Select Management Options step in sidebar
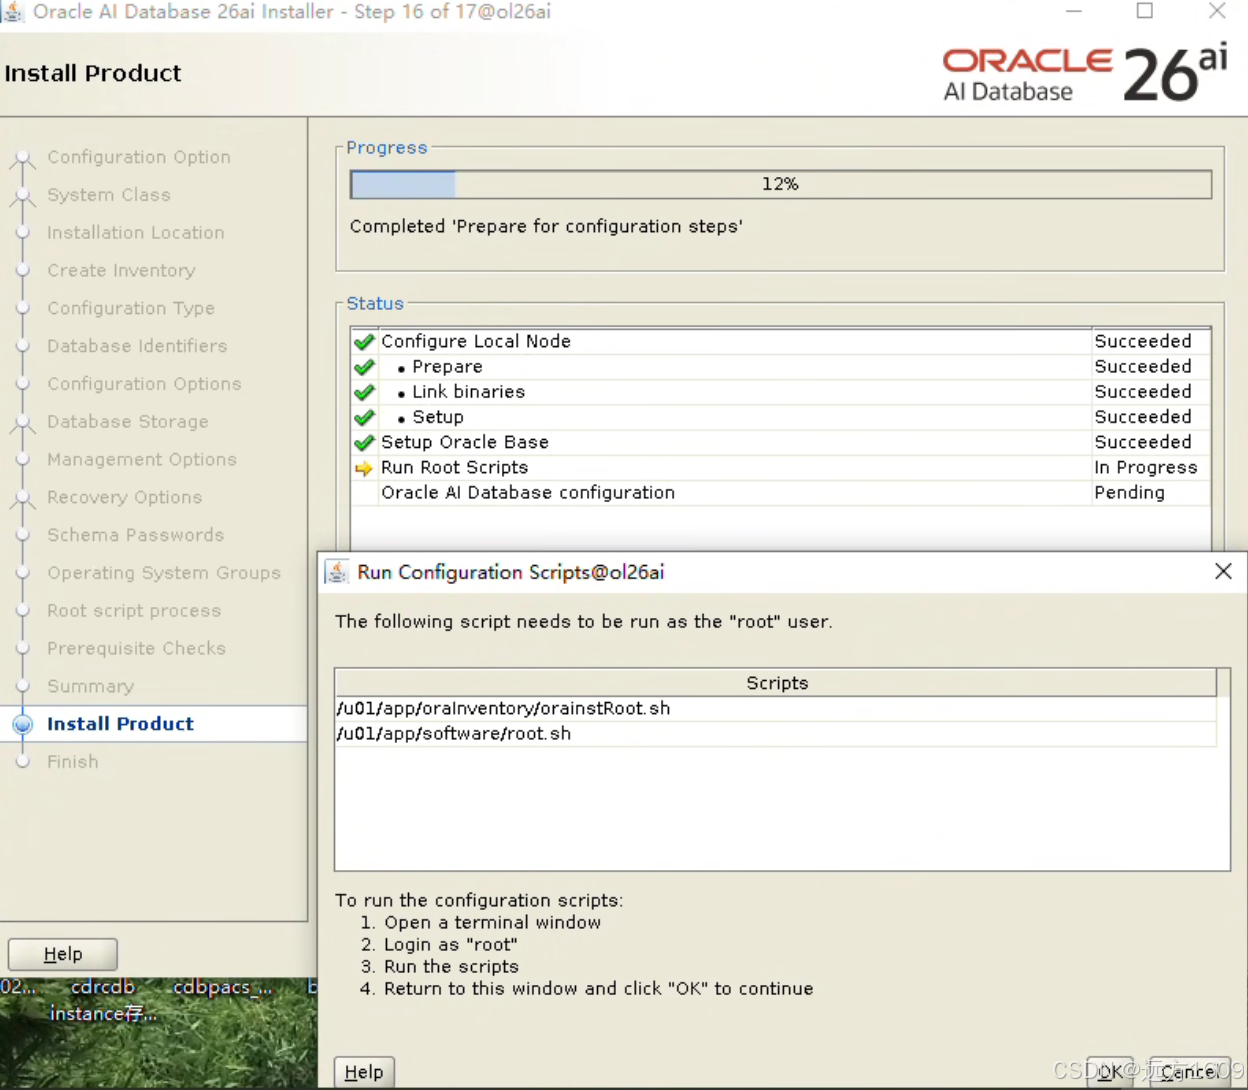This screenshot has width=1248, height=1090. pos(142,460)
